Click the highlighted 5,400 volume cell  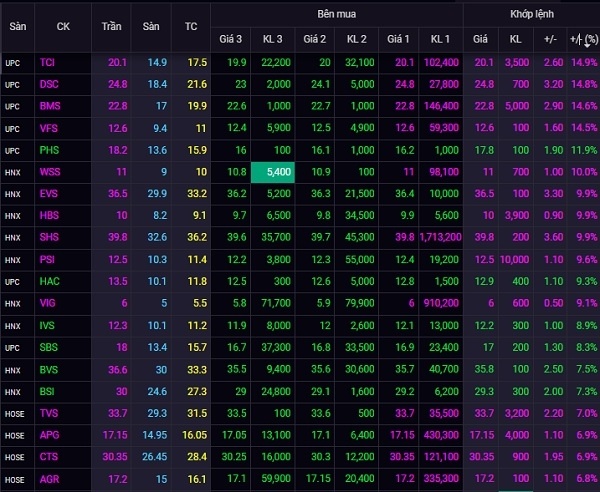273,172
